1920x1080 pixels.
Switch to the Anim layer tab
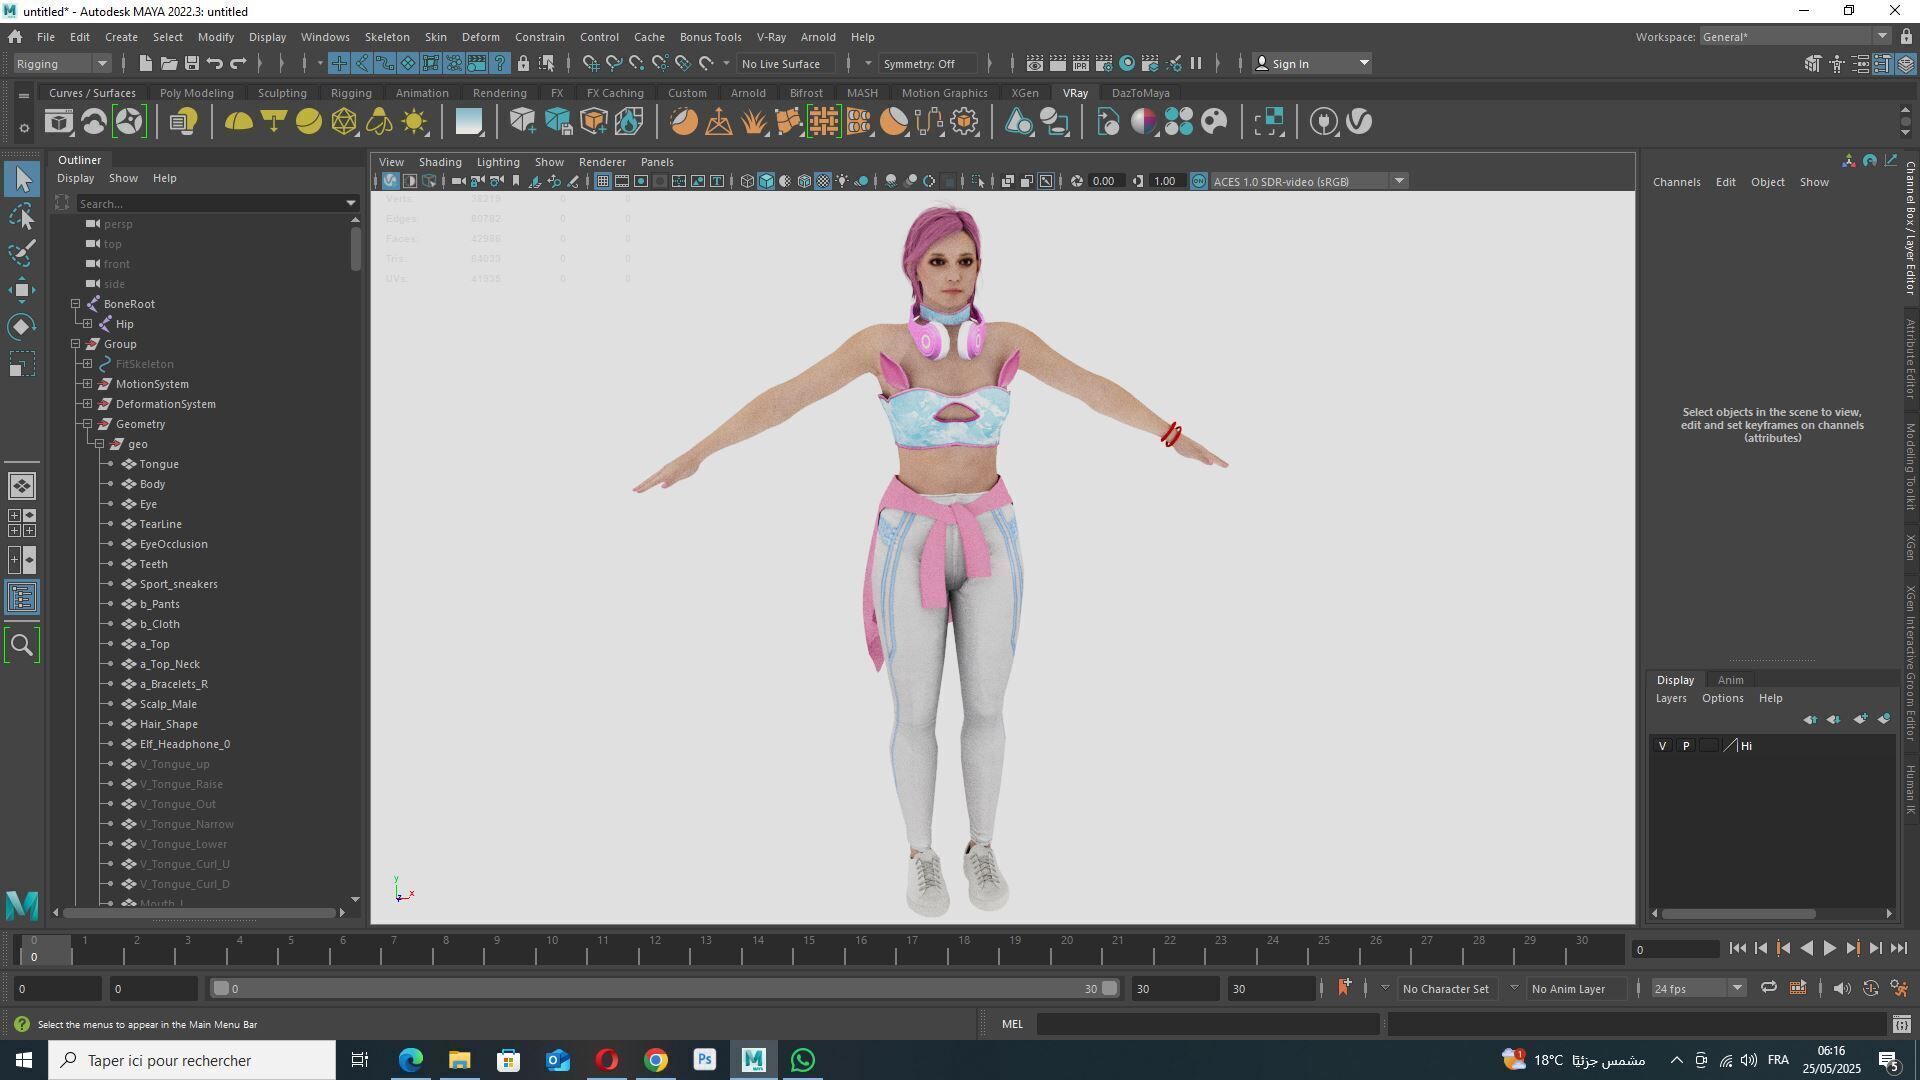pos(1730,680)
